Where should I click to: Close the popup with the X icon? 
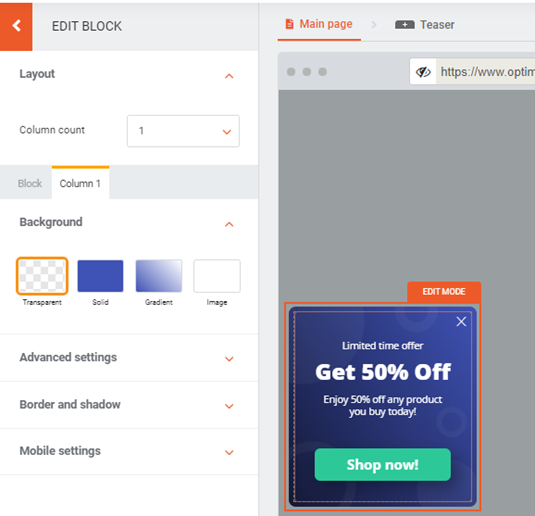(x=461, y=321)
